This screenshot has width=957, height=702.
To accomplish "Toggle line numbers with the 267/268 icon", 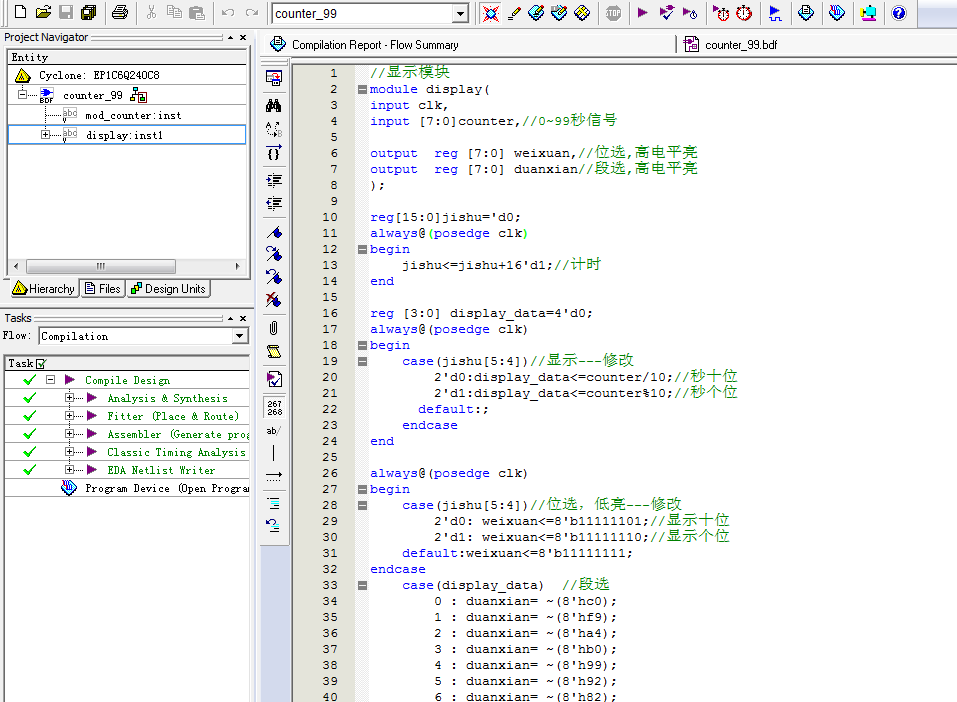I will click(274, 407).
